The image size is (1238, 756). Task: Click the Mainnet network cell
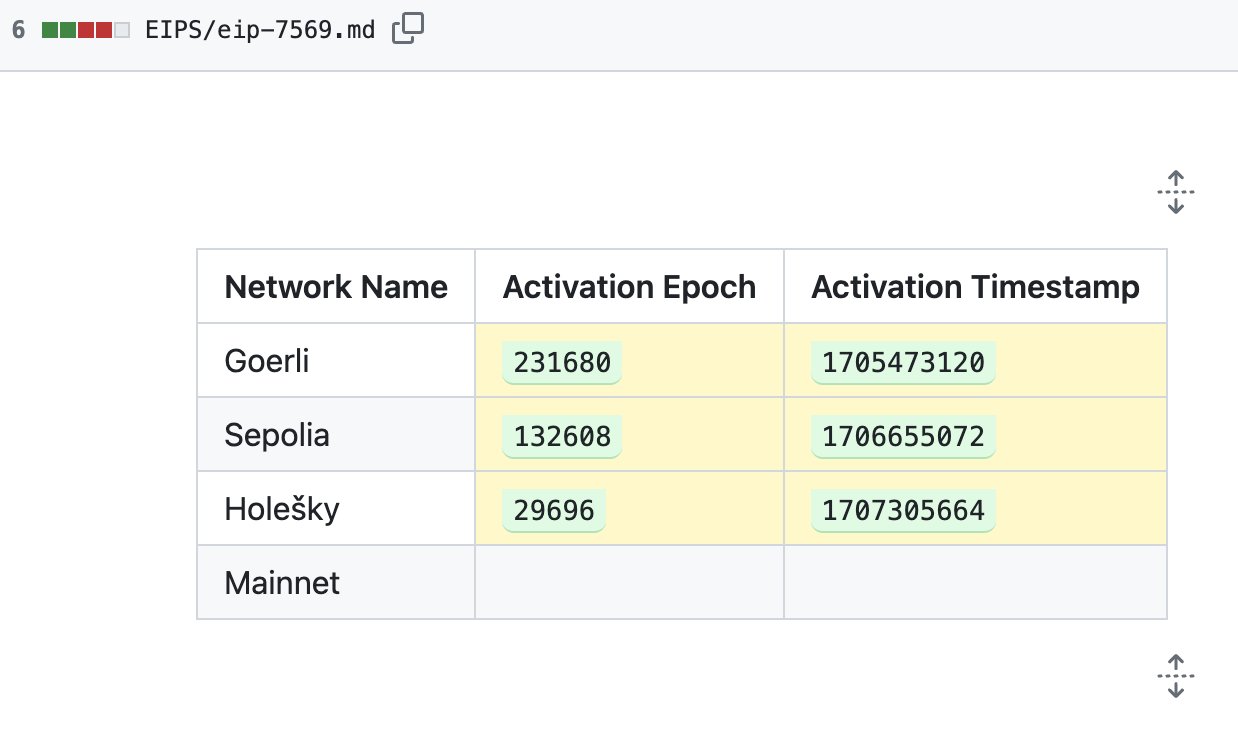pos(336,582)
